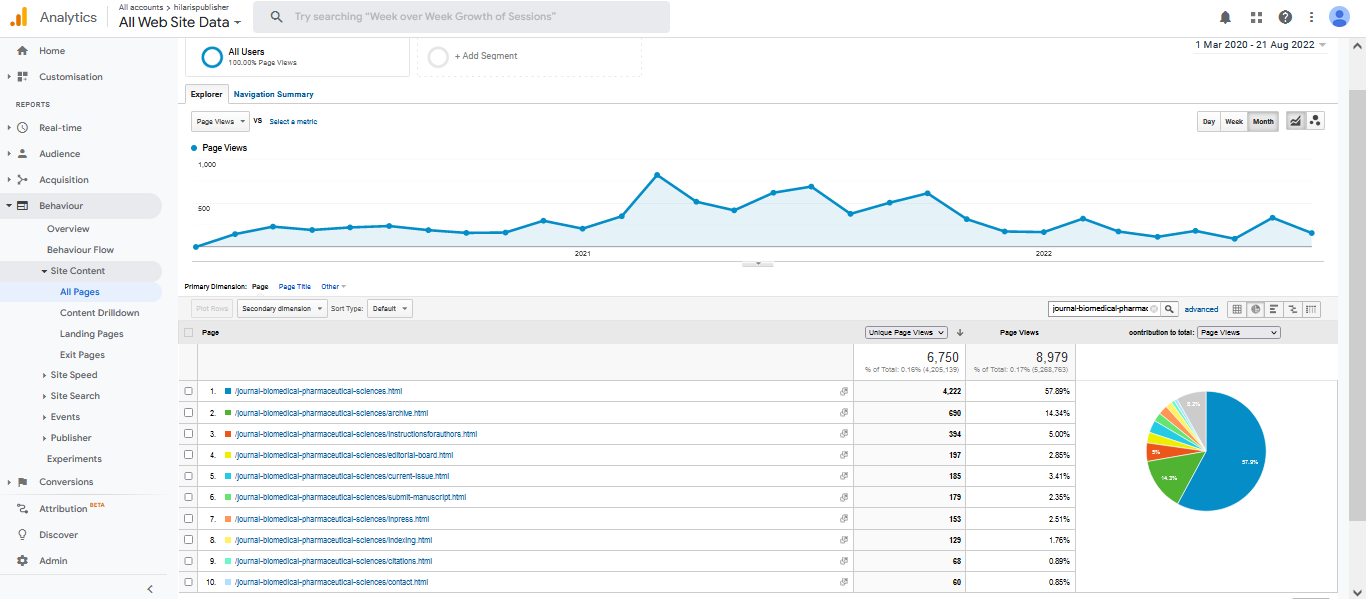
Task: Open archive.html page in new window icon
Action: (x=844, y=413)
